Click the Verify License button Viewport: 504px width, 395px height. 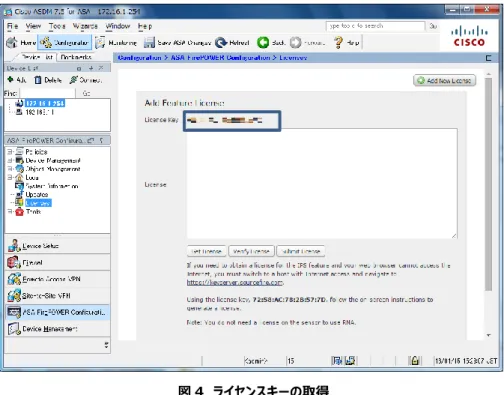[251, 251]
